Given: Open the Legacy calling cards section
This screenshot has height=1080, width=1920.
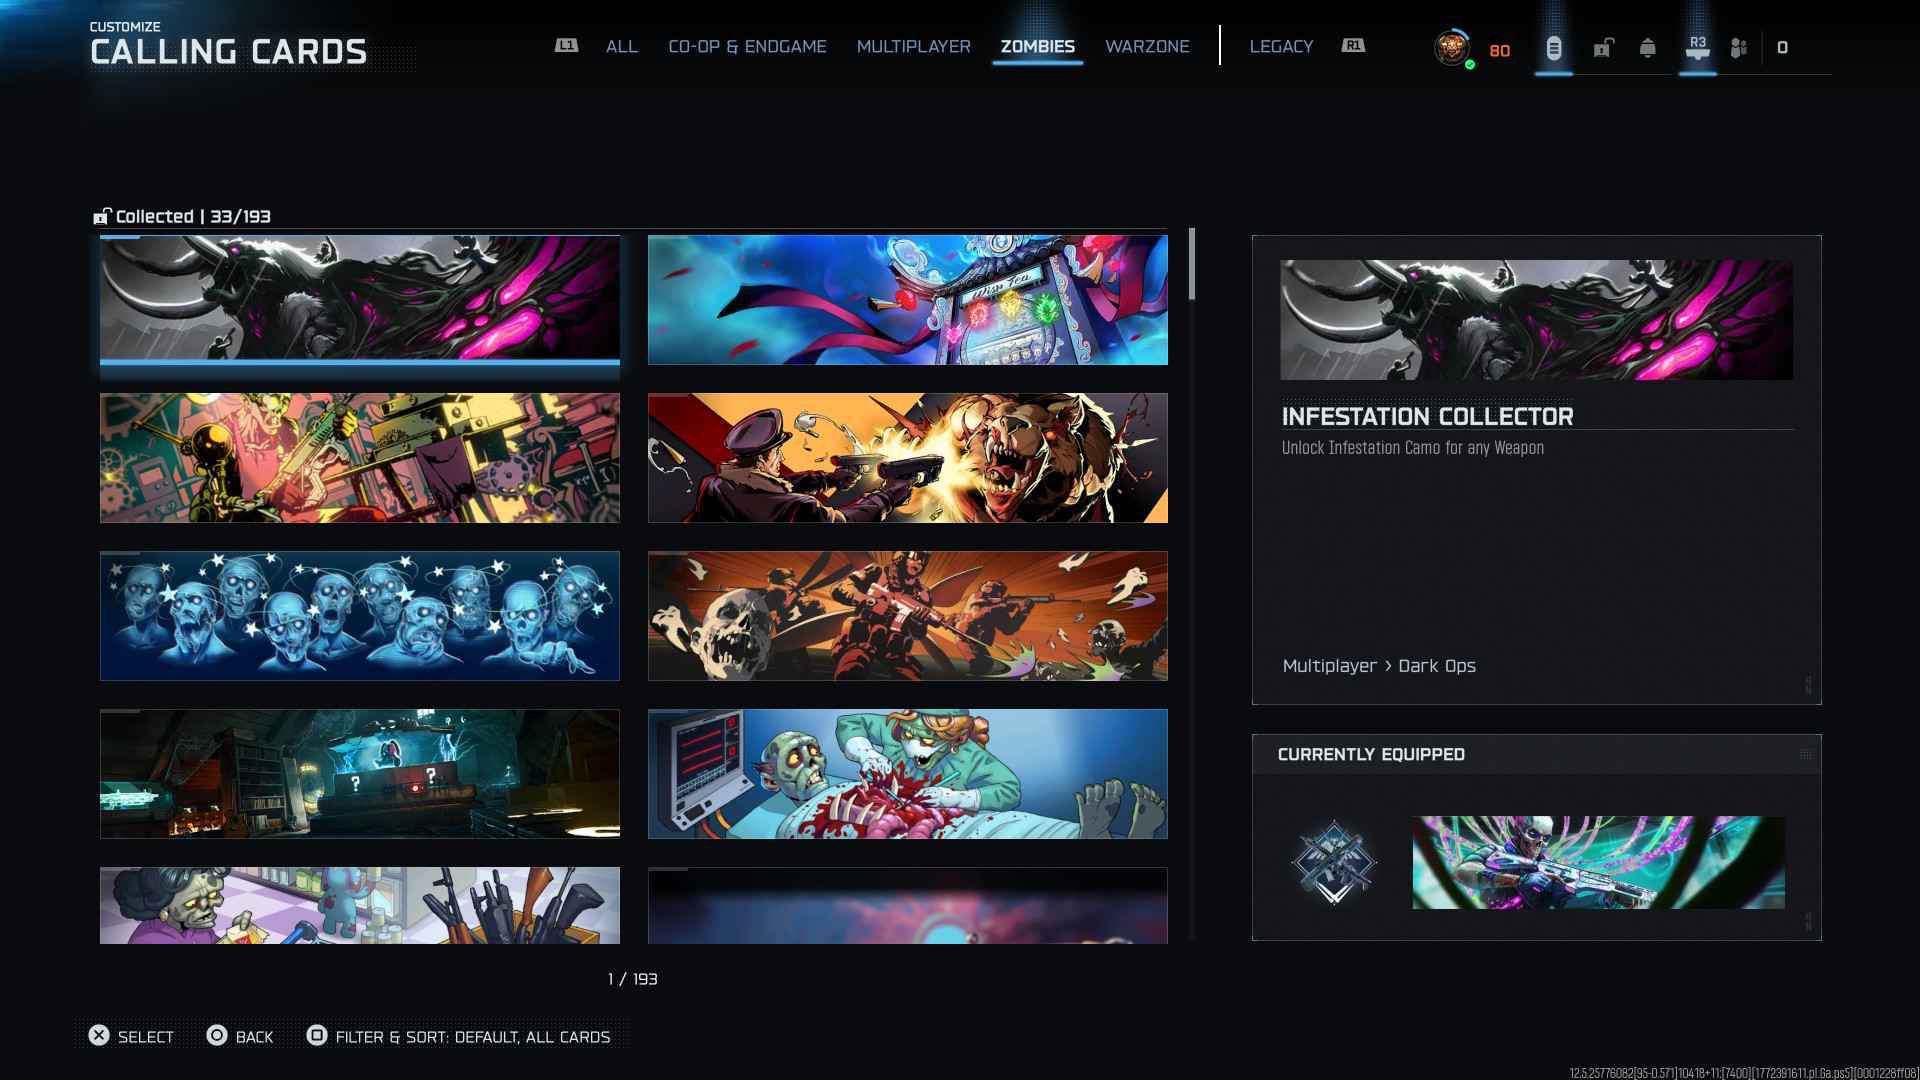Looking at the screenshot, I should pyautogui.click(x=1281, y=46).
